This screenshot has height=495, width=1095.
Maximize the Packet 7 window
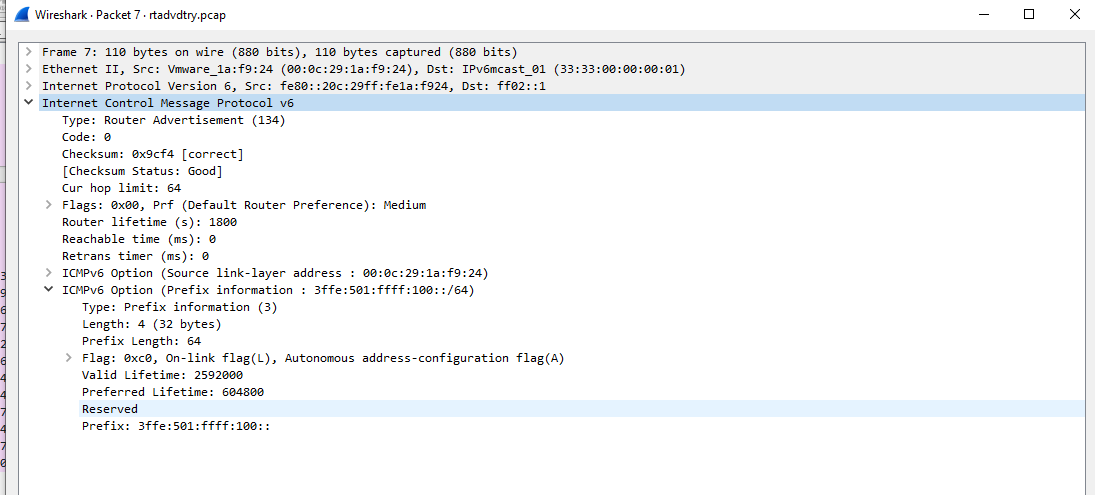tap(1029, 15)
